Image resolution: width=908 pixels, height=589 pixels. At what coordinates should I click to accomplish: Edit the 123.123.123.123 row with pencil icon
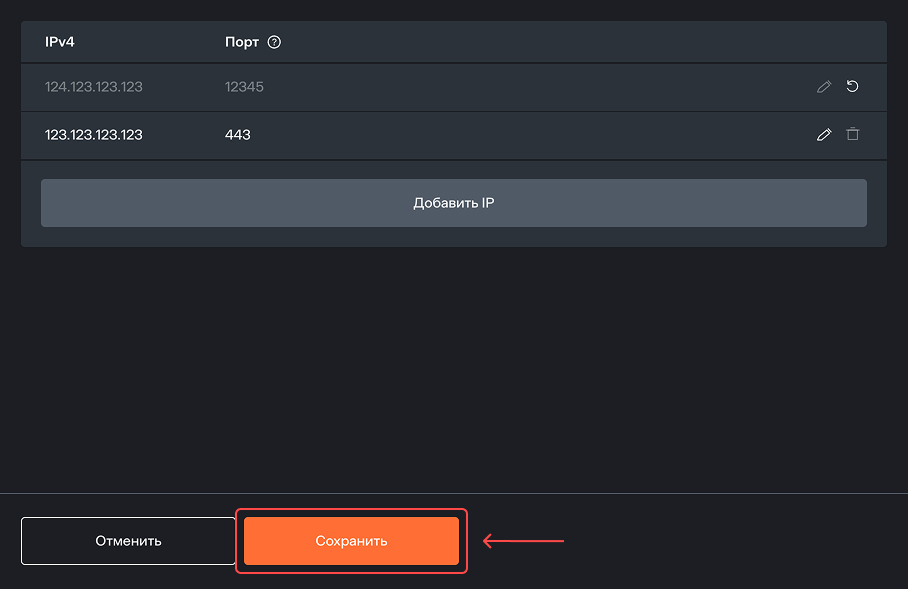[824, 134]
